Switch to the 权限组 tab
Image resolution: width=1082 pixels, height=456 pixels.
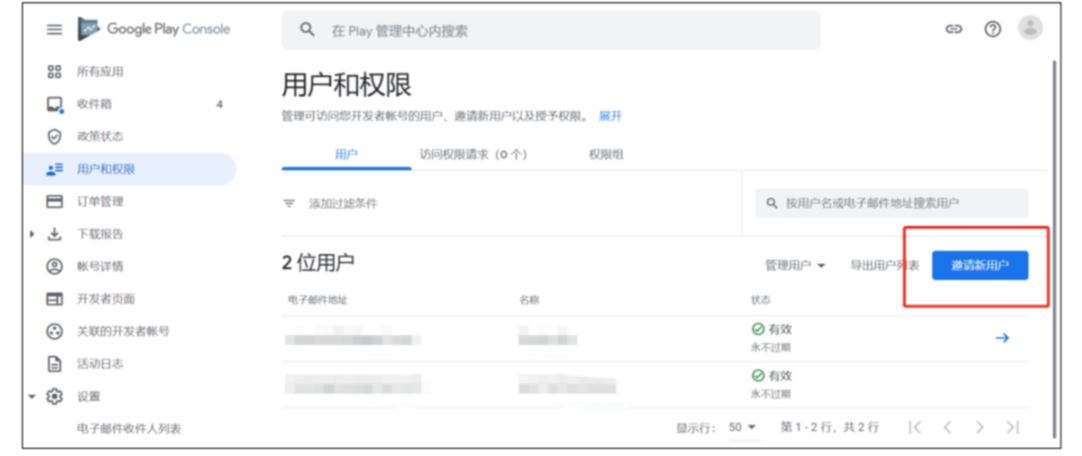pyautogui.click(x=606, y=154)
